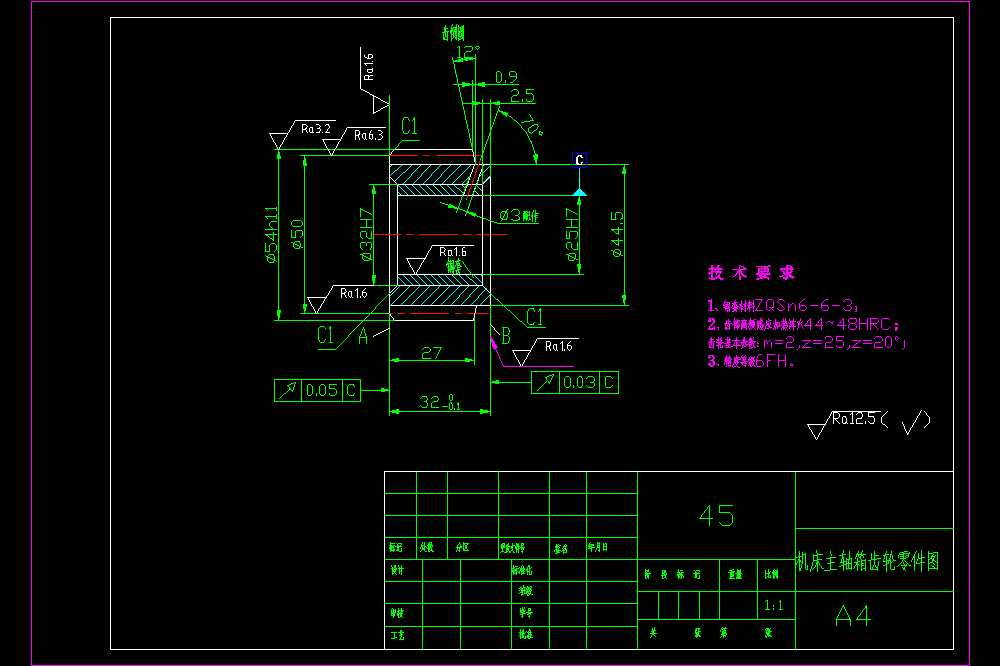Click the 技术要求 heading
Image resolution: width=1000 pixels, height=666 pixels.
pos(751,273)
